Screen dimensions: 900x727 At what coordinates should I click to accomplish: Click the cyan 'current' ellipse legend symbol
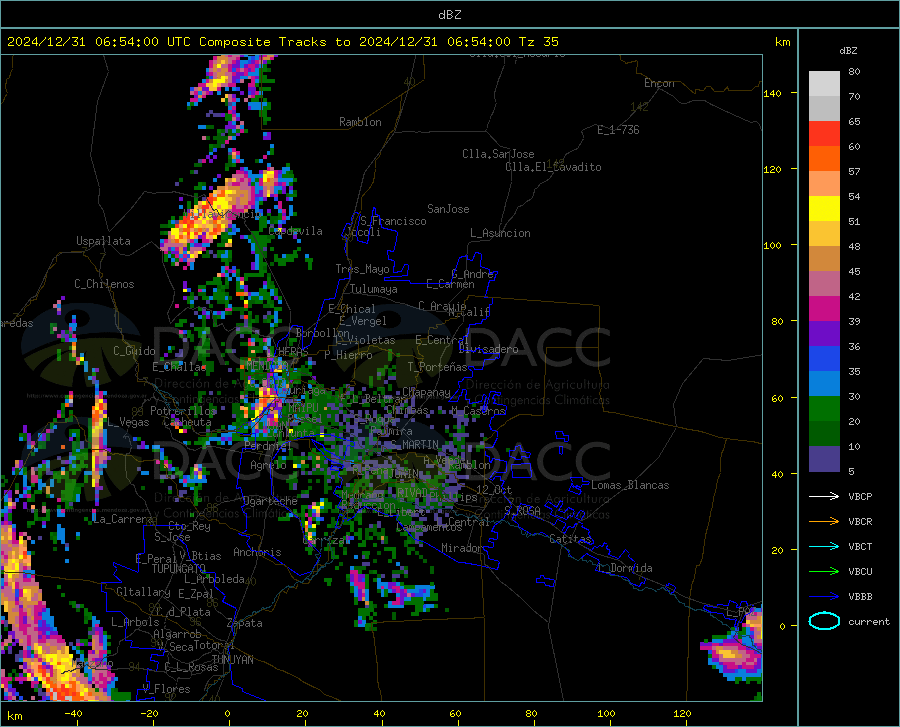tap(824, 621)
